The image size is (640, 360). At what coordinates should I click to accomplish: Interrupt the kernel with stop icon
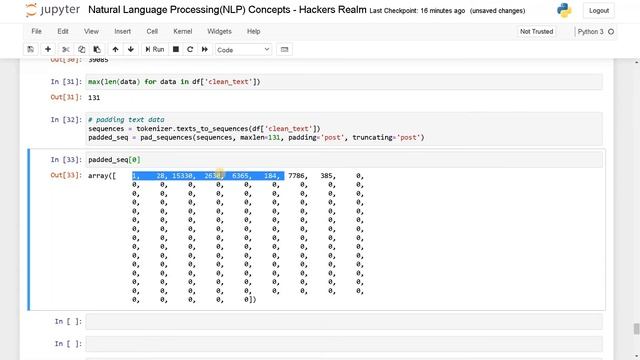pyautogui.click(x=176, y=49)
